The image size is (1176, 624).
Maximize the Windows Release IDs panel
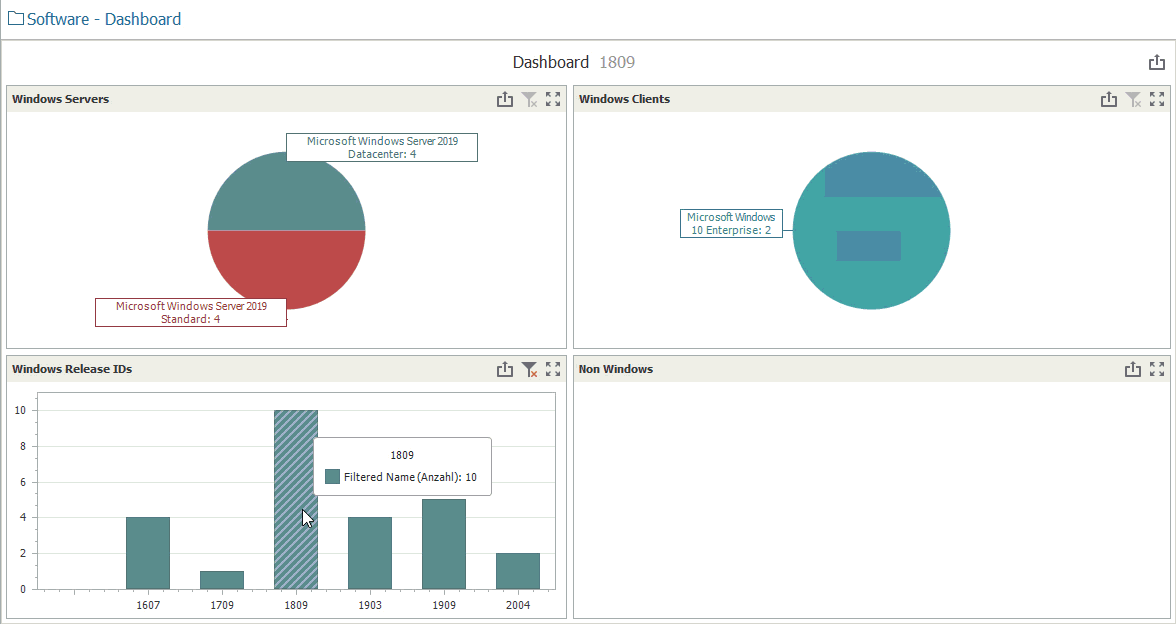click(x=553, y=369)
